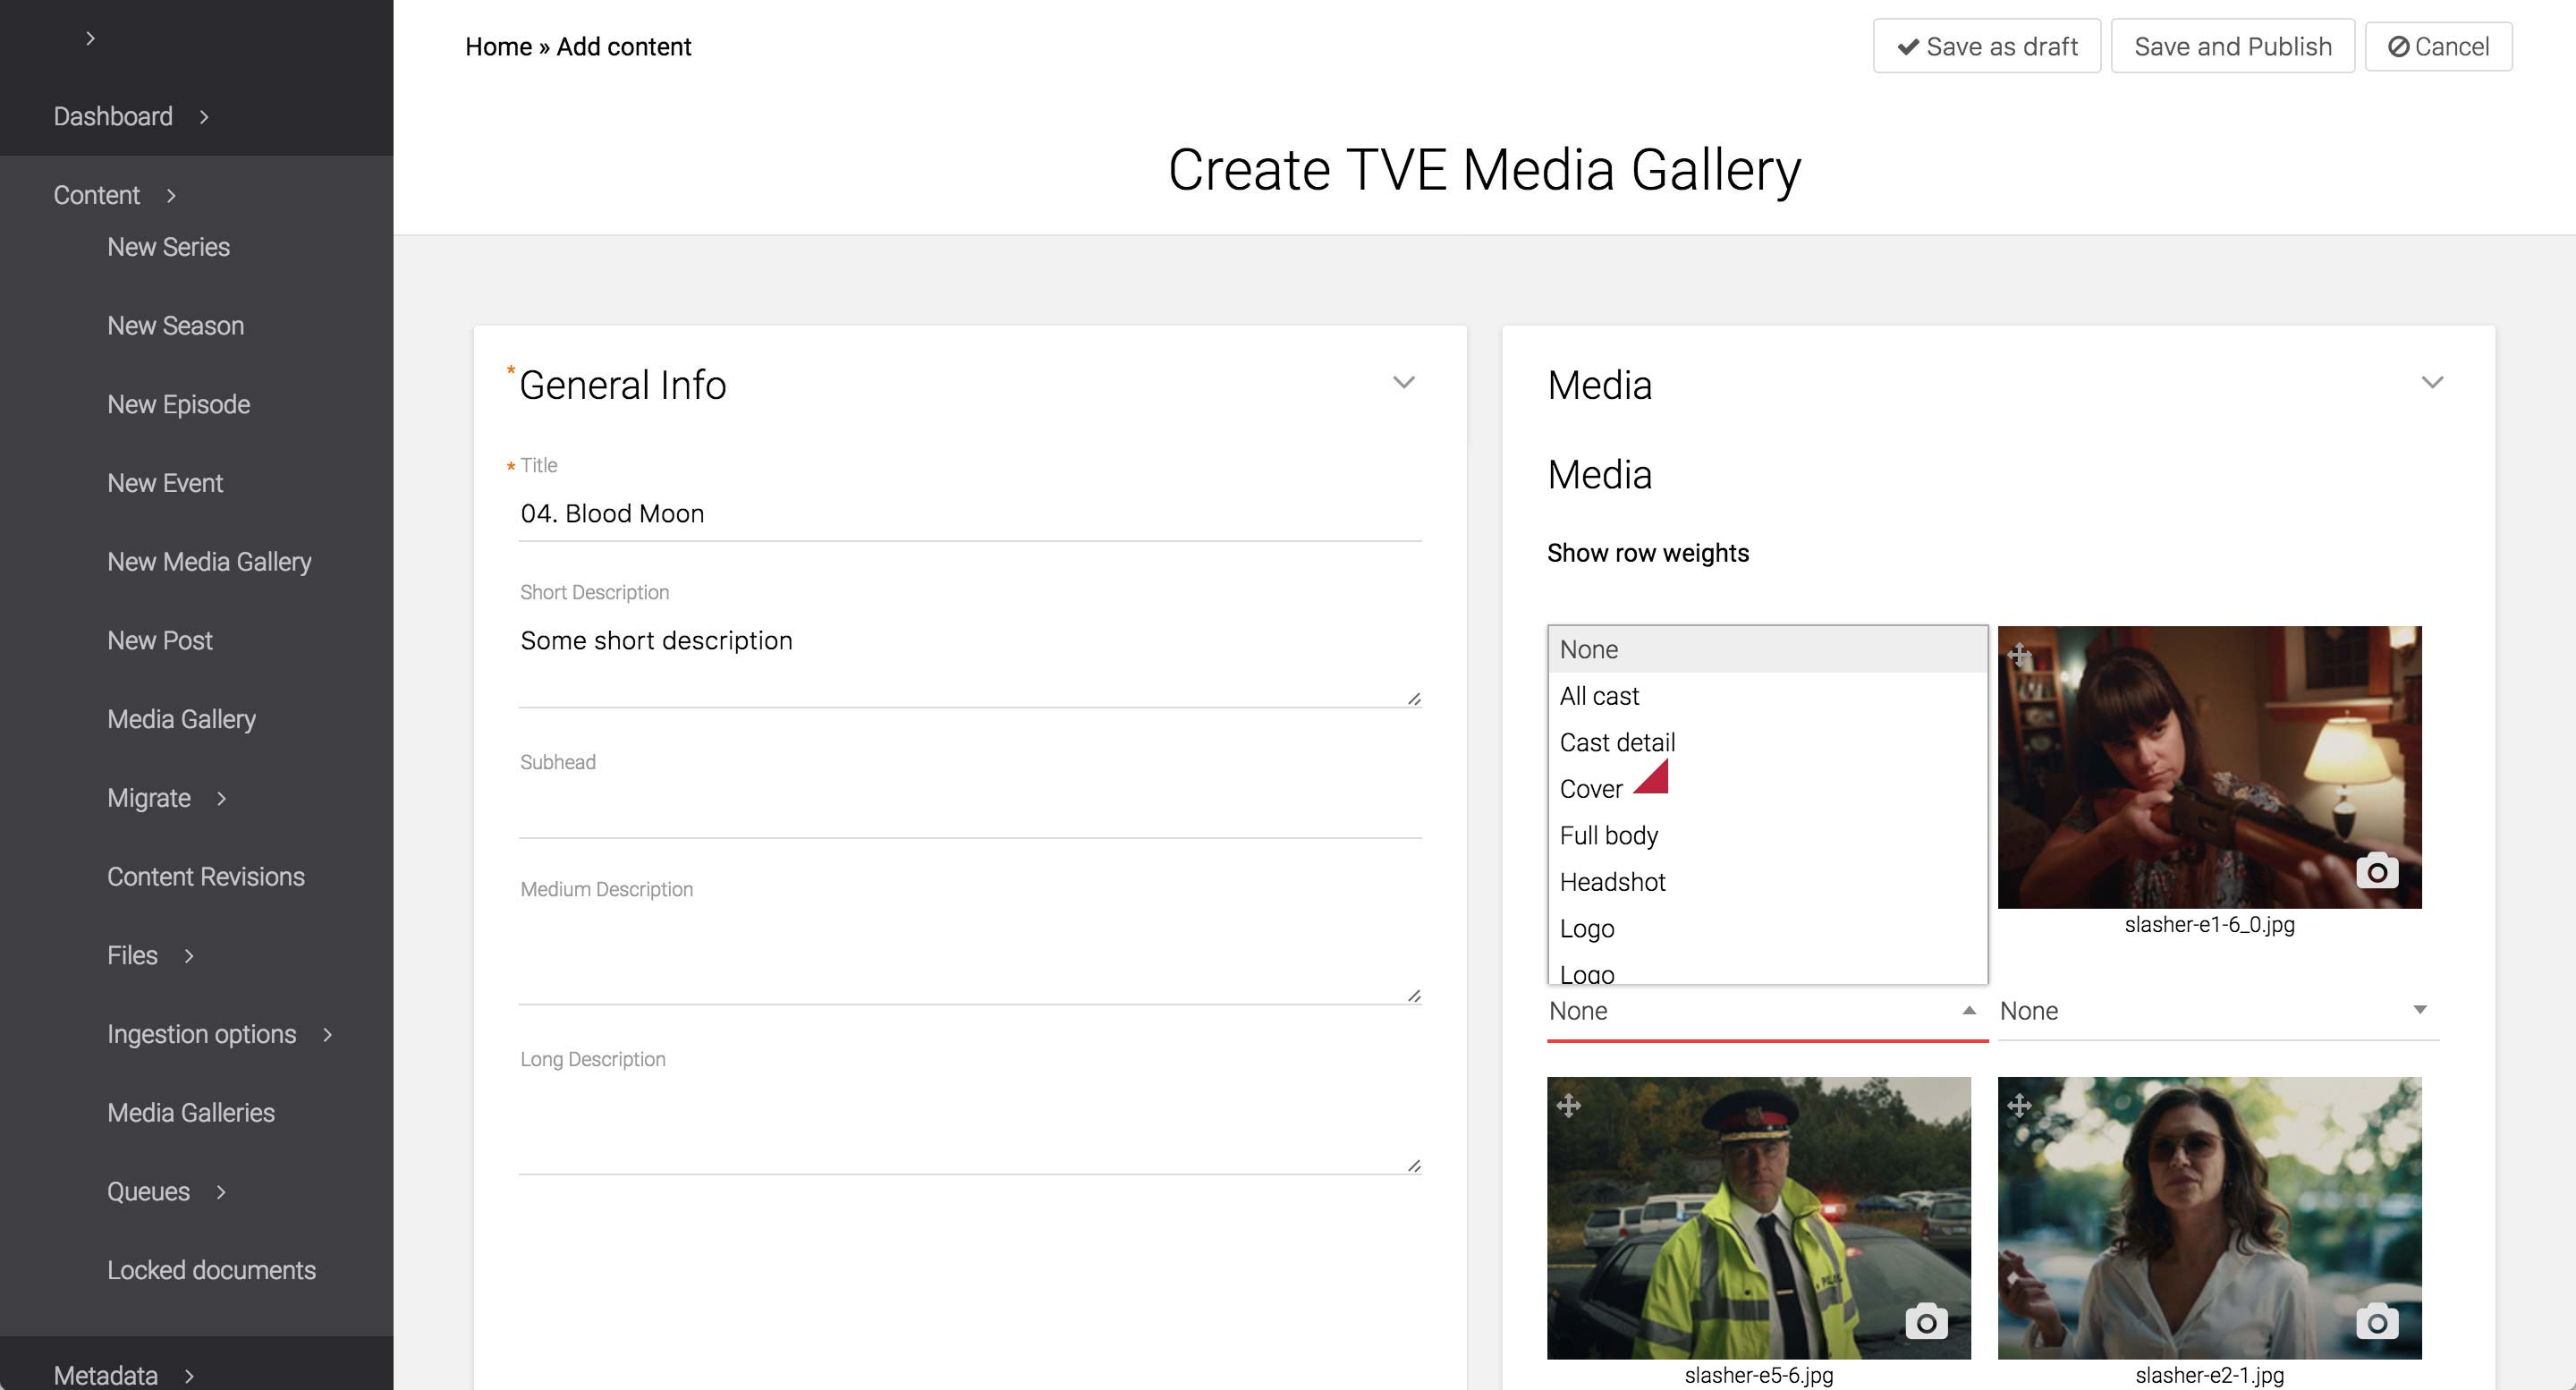The width and height of the screenshot is (2576, 1390).
Task: Open New Media Gallery in sidebar
Action: (209, 562)
